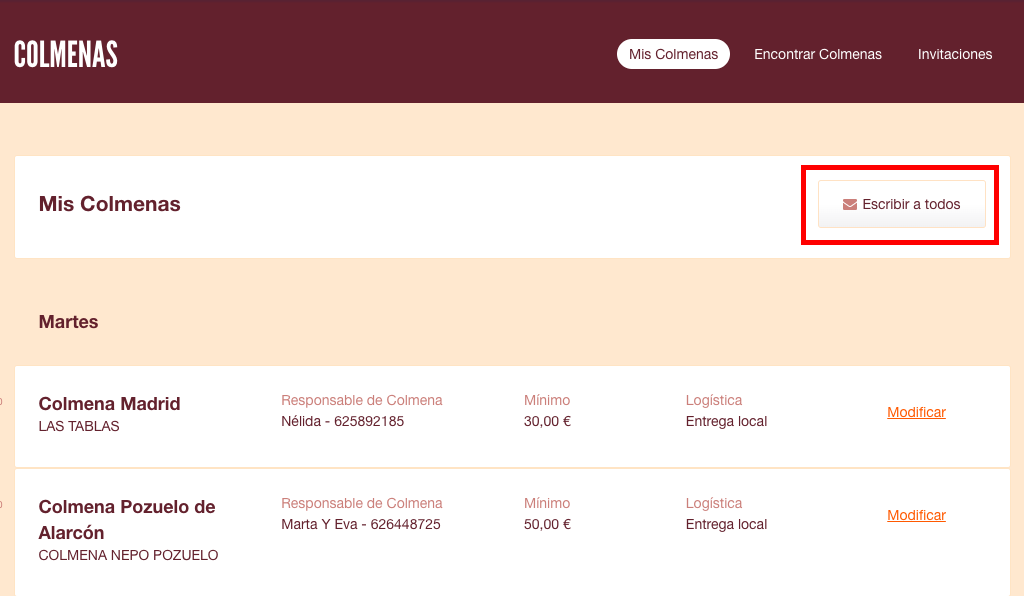Viewport: 1024px width, 596px height.
Task: Click the Mis Colmenas page heading
Action: (x=109, y=204)
